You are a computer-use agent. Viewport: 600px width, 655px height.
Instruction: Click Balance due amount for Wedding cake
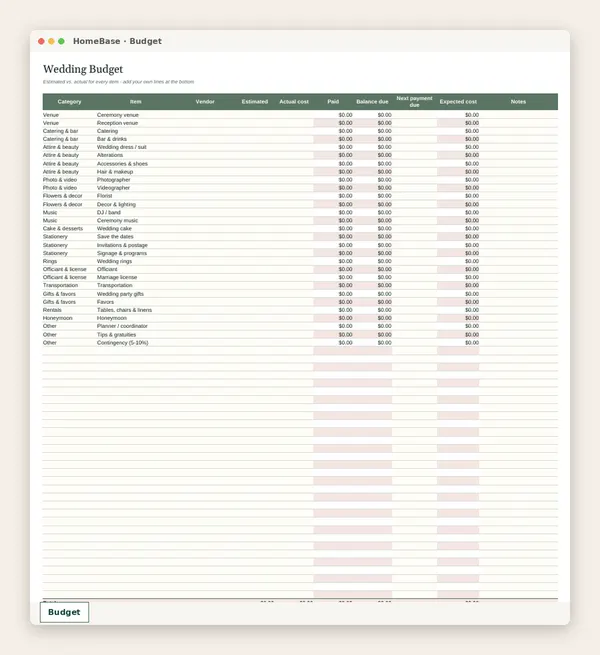pyautogui.click(x=372, y=228)
